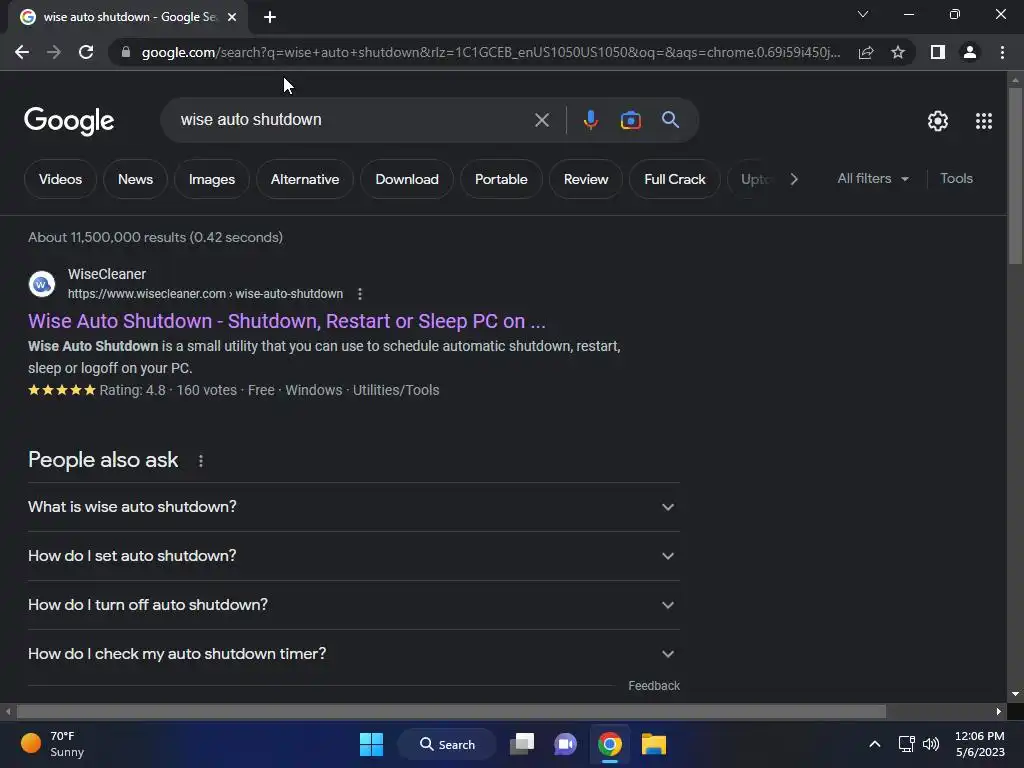Select the News filter chip
Viewport: 1024px width, 768px height.
(x=135, y=179)
